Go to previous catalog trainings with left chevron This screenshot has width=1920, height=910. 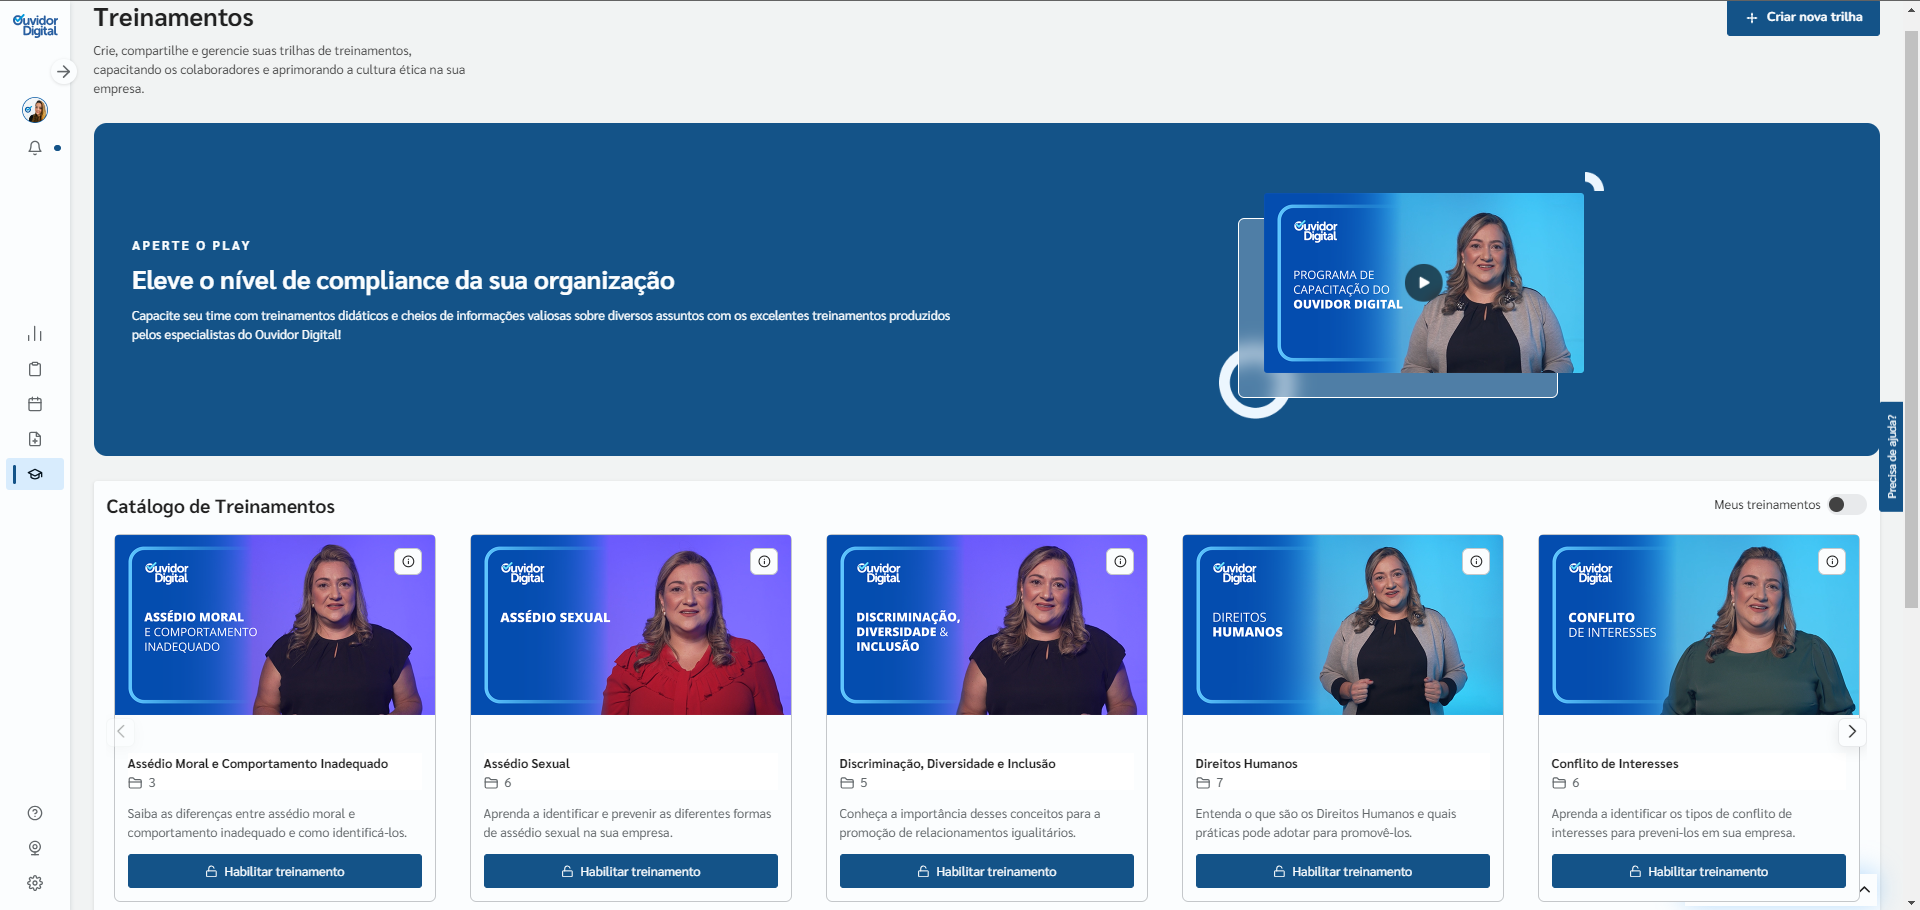[121, 732]
